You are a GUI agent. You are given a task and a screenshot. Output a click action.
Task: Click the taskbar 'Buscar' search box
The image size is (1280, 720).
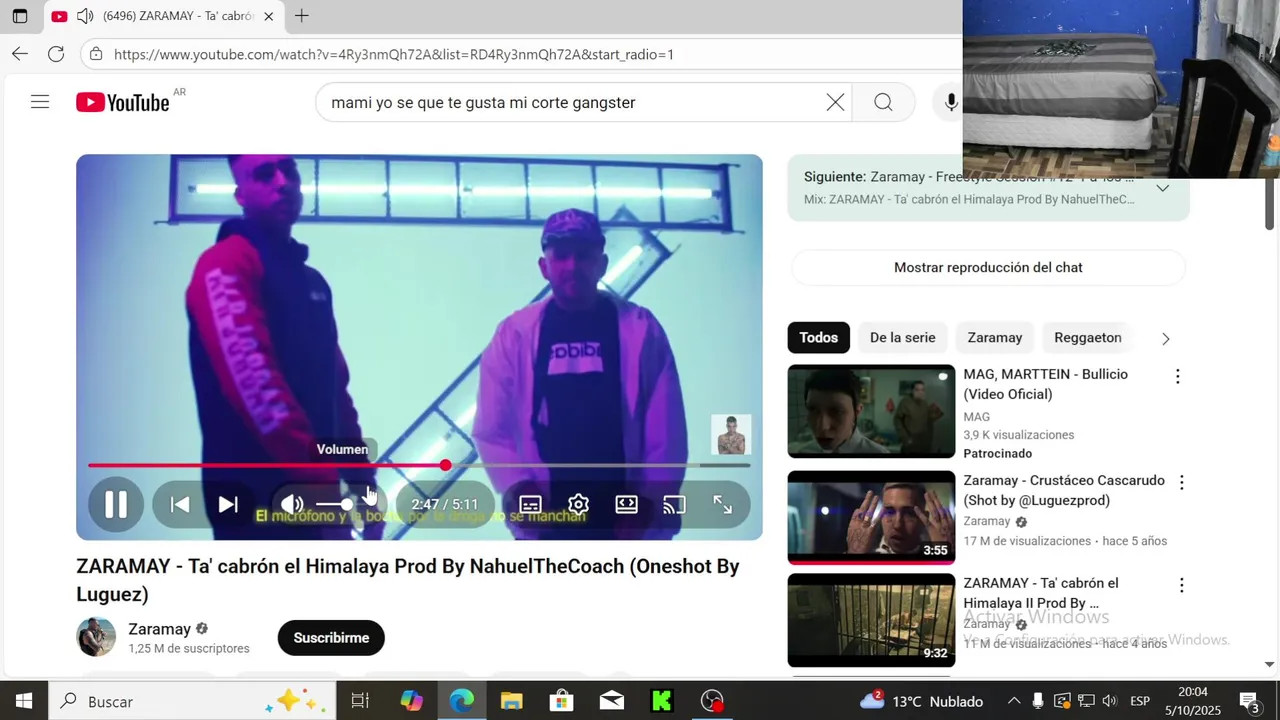point(192,701)
